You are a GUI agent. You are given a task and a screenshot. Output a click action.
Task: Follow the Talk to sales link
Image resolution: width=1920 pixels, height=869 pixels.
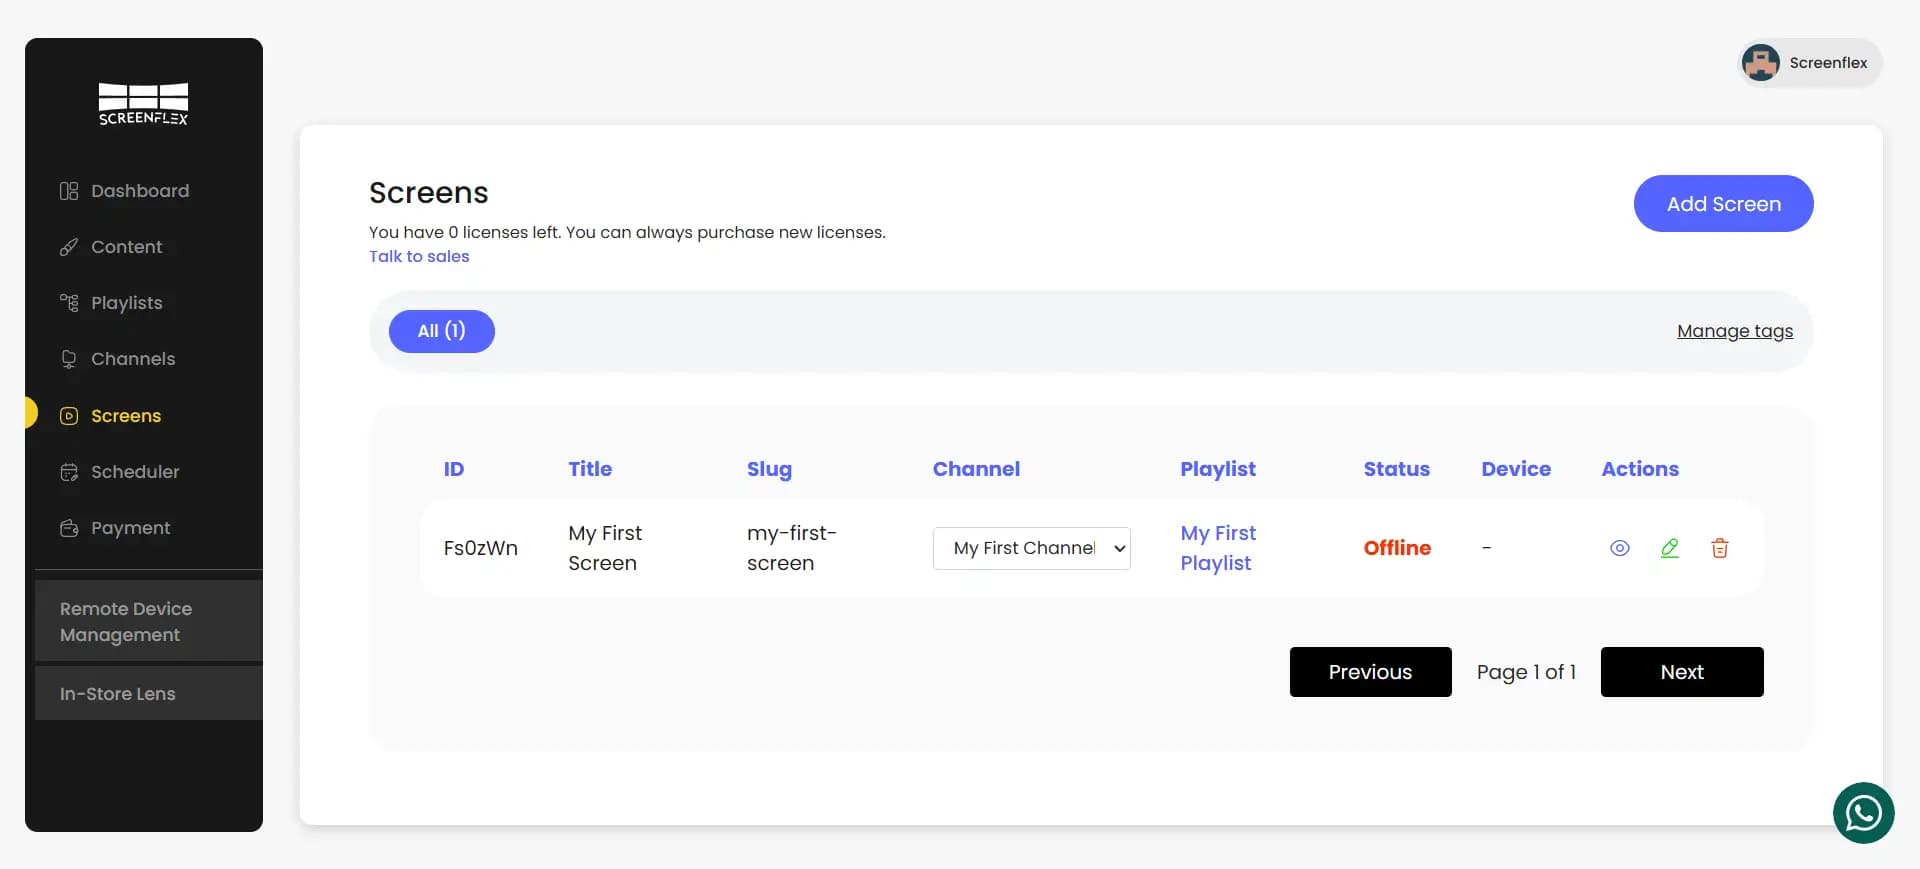(x=419, y=256)
